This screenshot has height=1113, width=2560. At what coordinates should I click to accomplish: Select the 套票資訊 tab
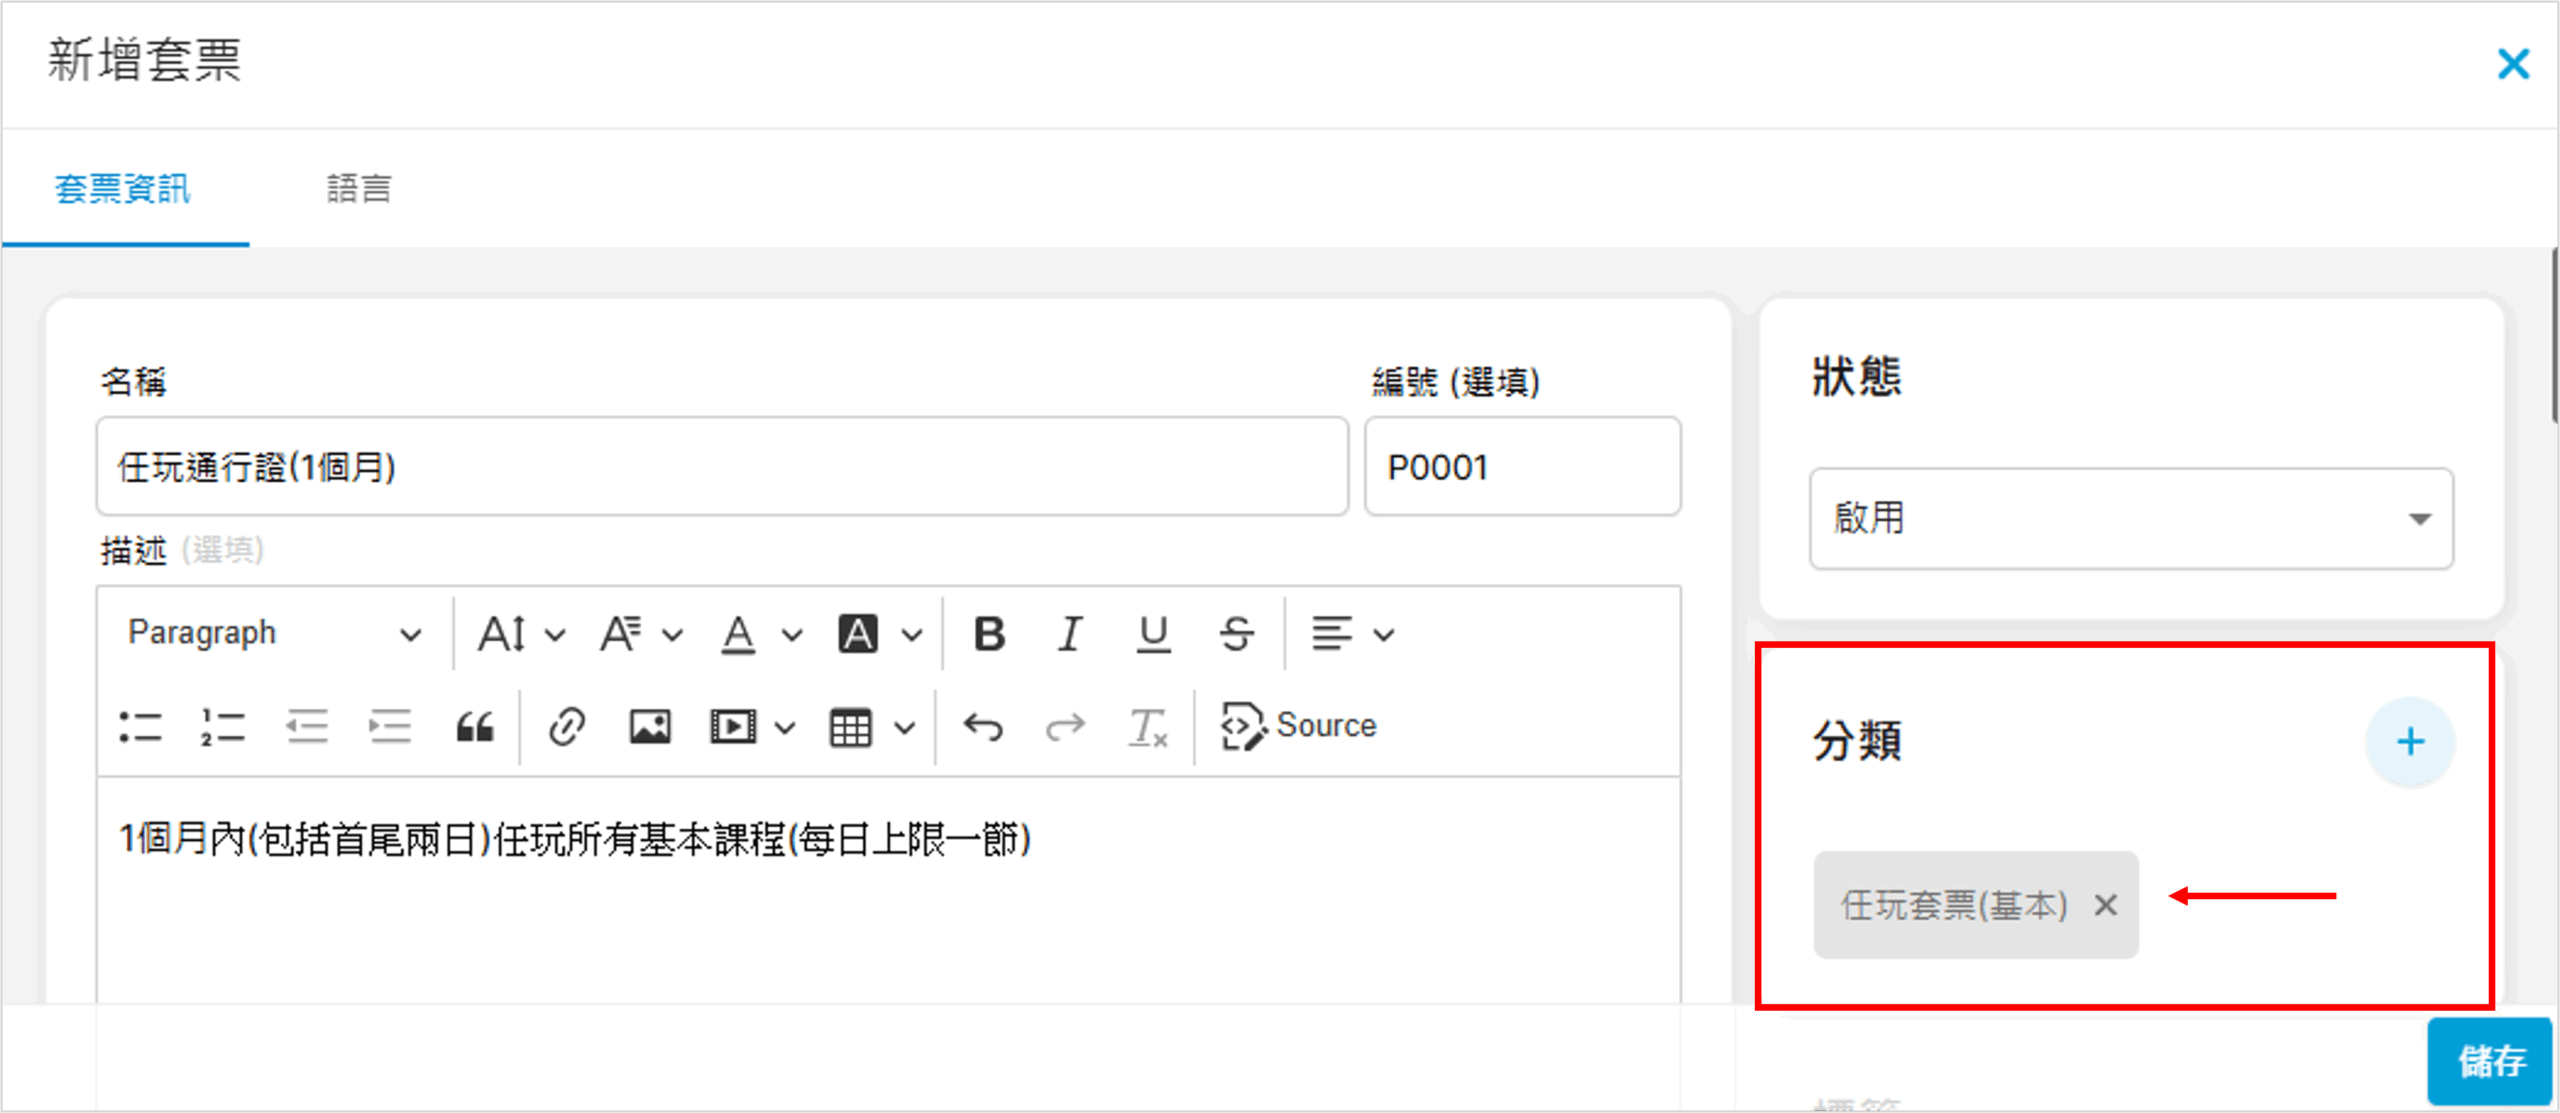pyautogui.click(x=122, y=188)
